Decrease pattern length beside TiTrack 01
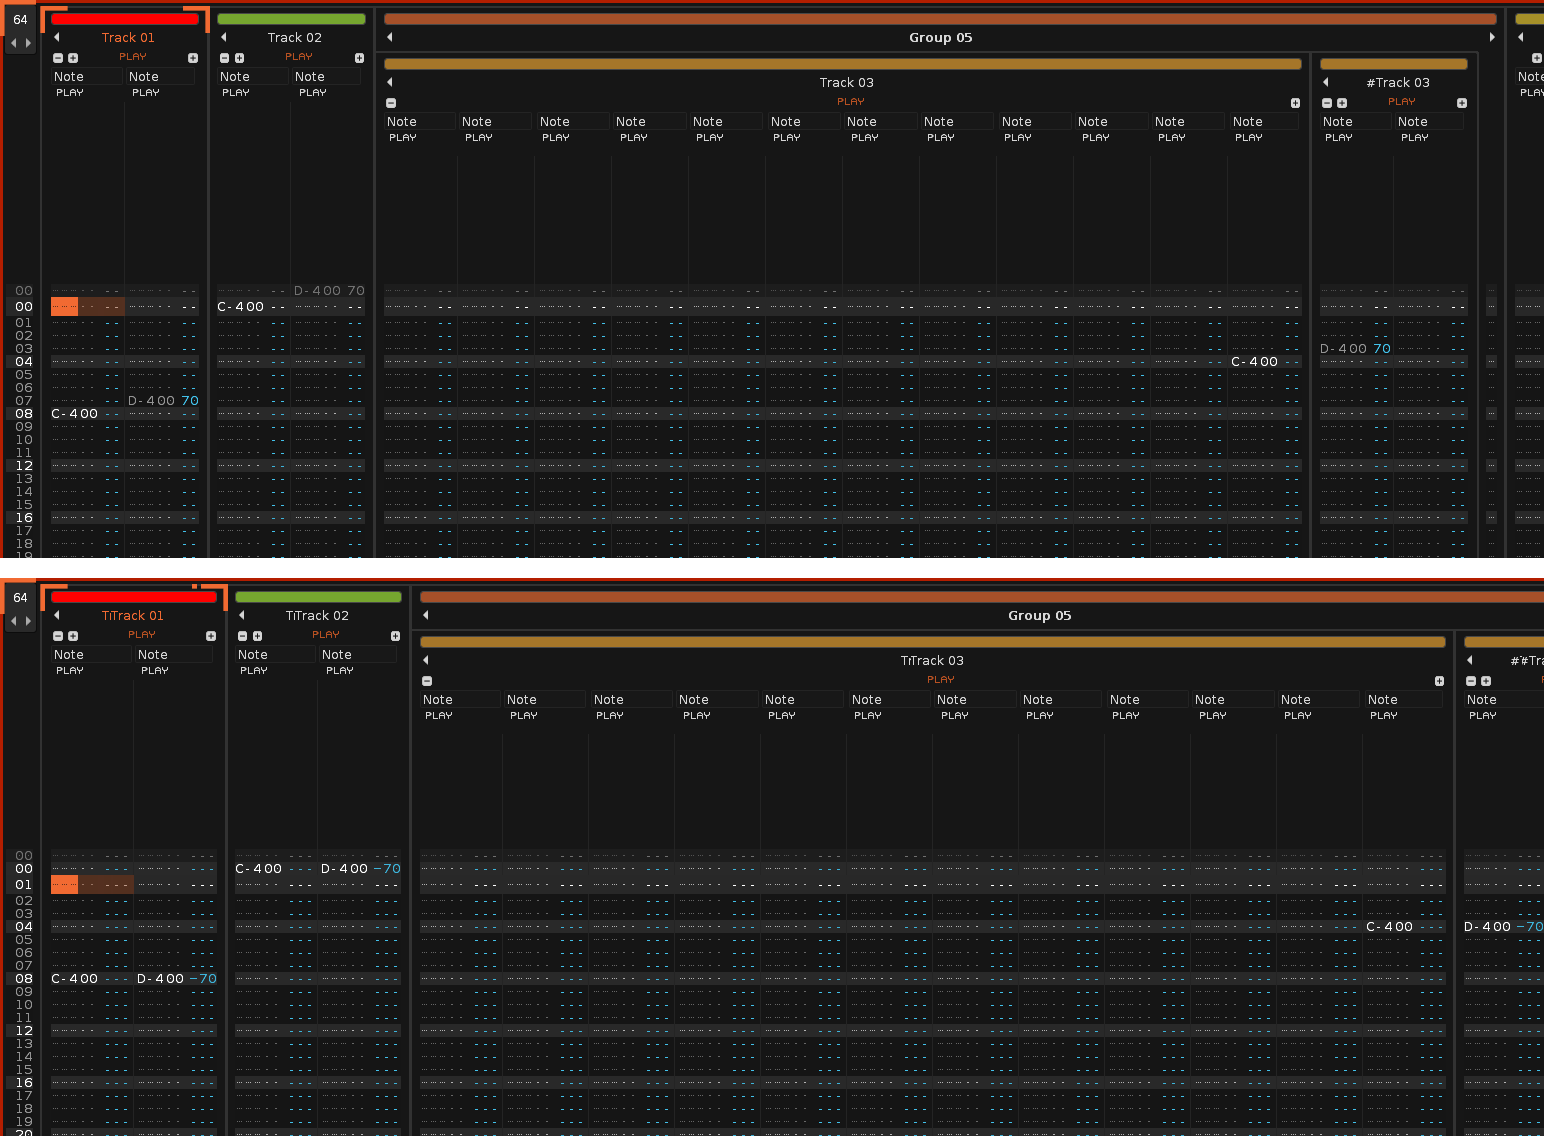Image resolution: width=1544 pixels, height=1136 pixels. pos(14,621)
